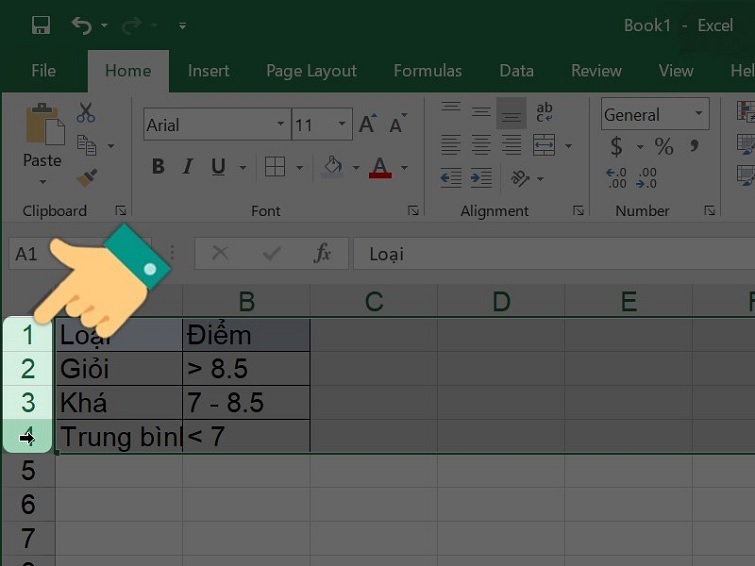755x566 pixels.
Task: Expand the Orientation options arrow
Action: (x=541, y=179)
